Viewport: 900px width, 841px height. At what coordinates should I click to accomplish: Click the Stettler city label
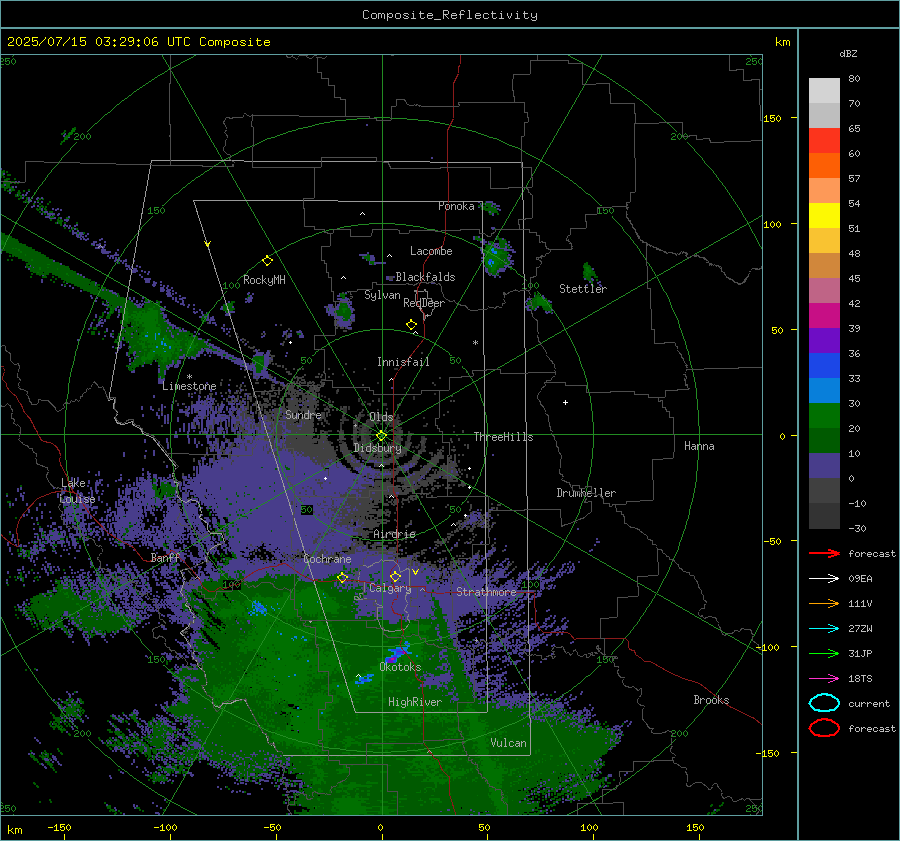click(583, 289)
